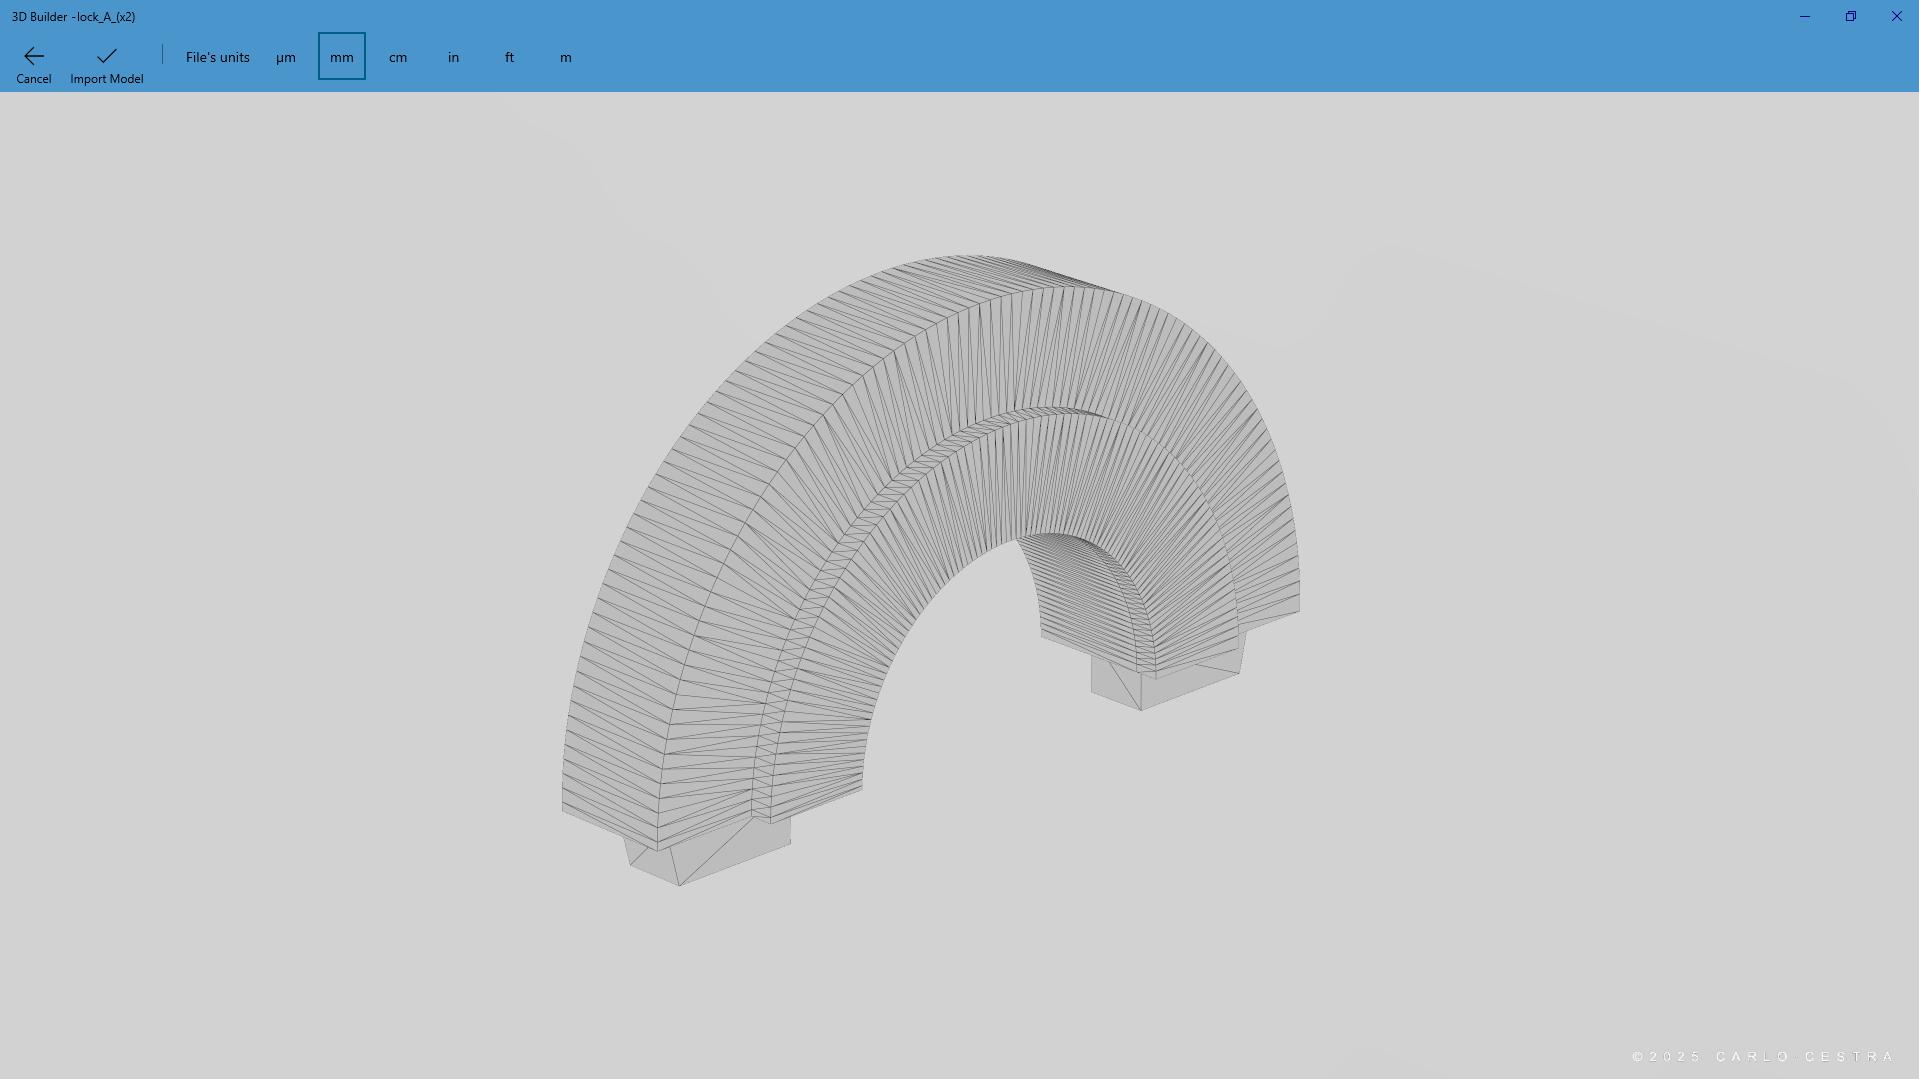This screenshot has height=1079, width=1919.
Task: Click the Import Model checkmark icon
Action: pyautogui.click(x=106, y=56)
